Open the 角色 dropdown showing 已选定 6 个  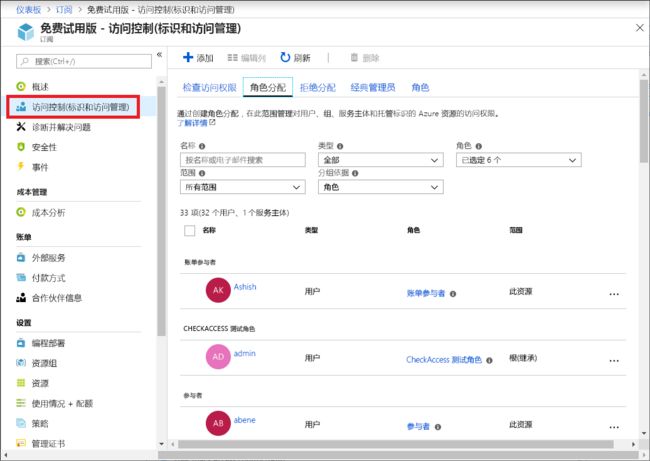click(519, 160)
